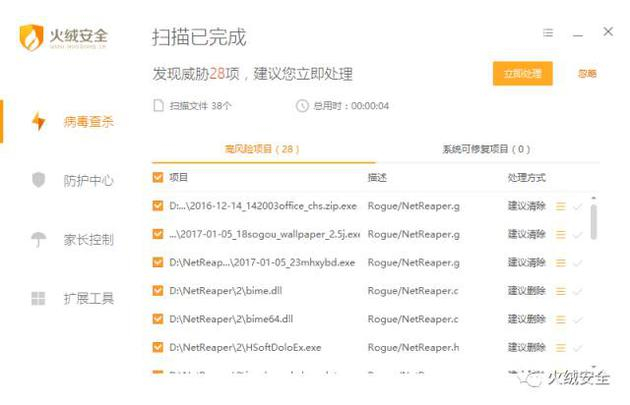
Task: Click 建议删除 for bime64.dll row
Action: coord(526,319)
